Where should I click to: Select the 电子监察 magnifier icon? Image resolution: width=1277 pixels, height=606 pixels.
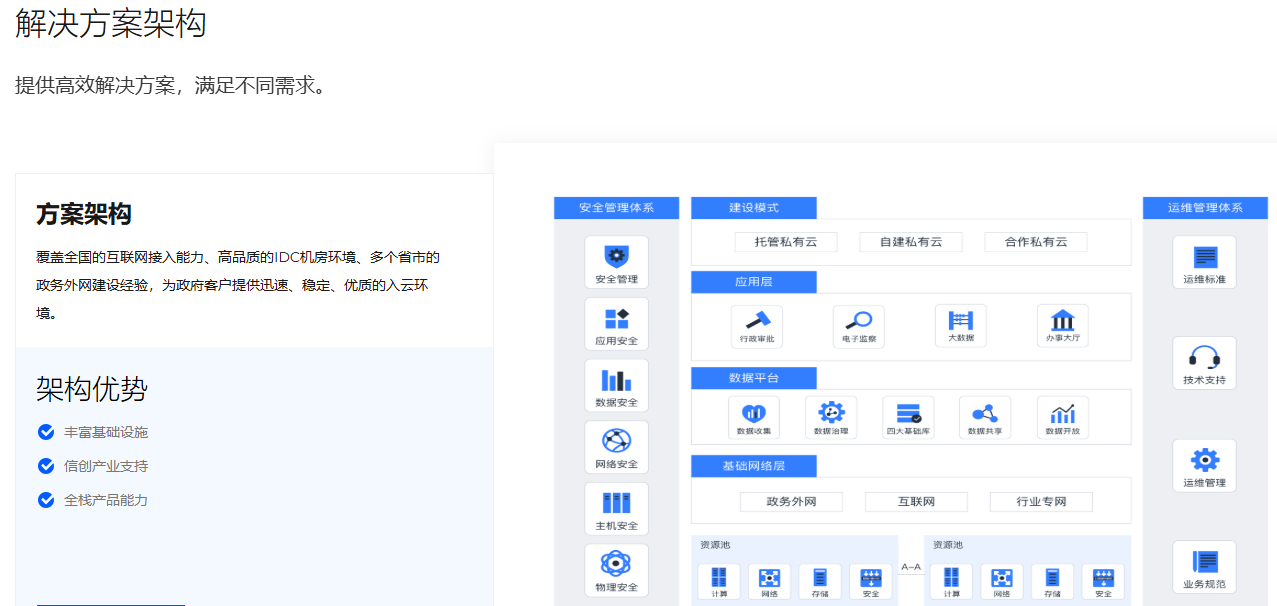click(858, 320)
